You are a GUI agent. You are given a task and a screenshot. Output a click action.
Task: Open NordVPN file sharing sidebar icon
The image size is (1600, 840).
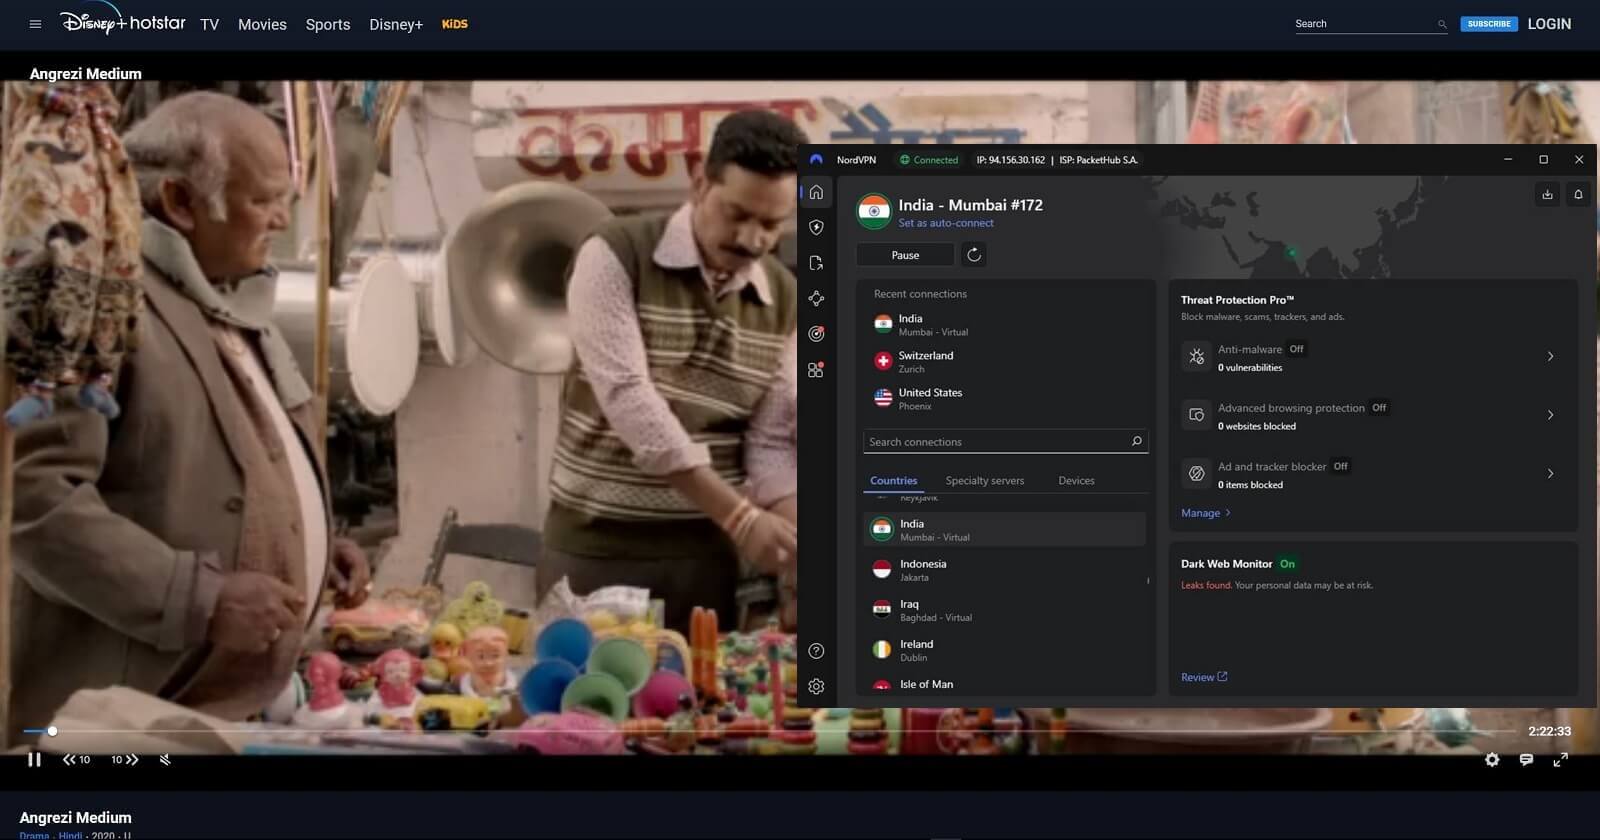(816, 263)
